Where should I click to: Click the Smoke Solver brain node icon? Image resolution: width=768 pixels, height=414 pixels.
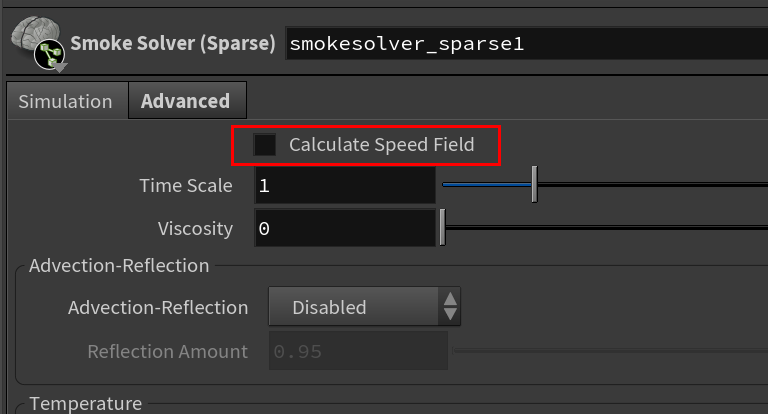[38, 44]
